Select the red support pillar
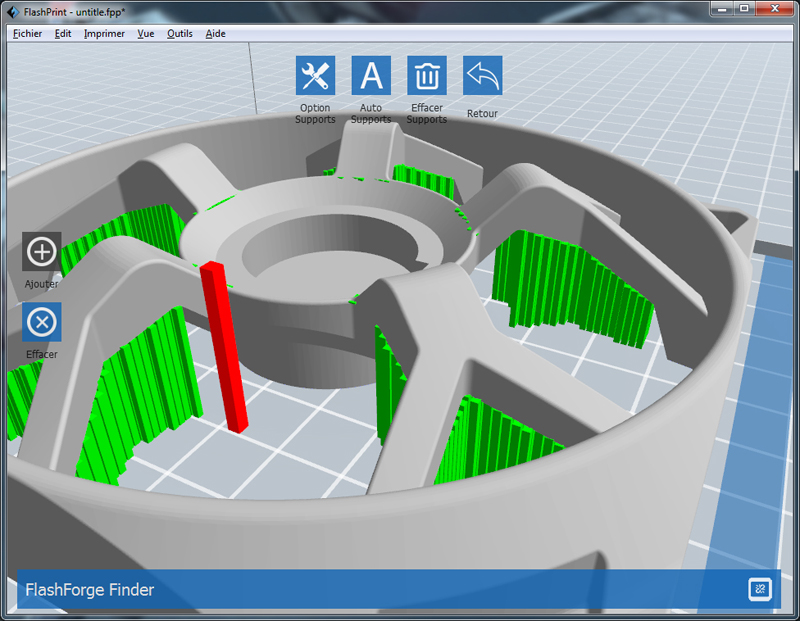The image size is (800, 621). (x=223, y=347)
